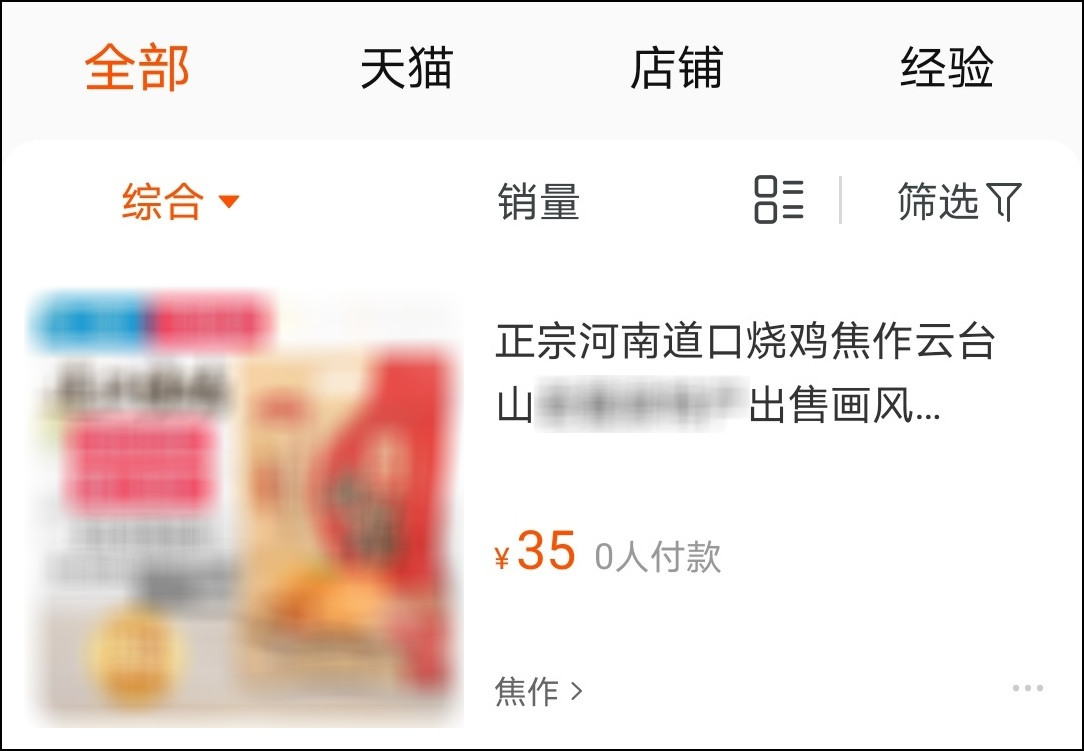Go to the 经验 tab
The image size is (1084, 751).
[946, 68]
